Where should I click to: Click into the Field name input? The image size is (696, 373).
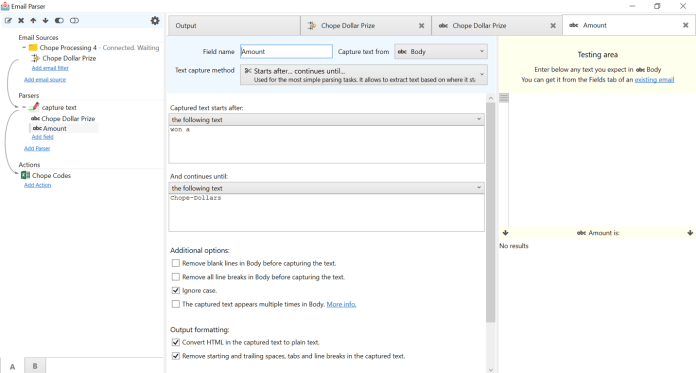[286, 52]
